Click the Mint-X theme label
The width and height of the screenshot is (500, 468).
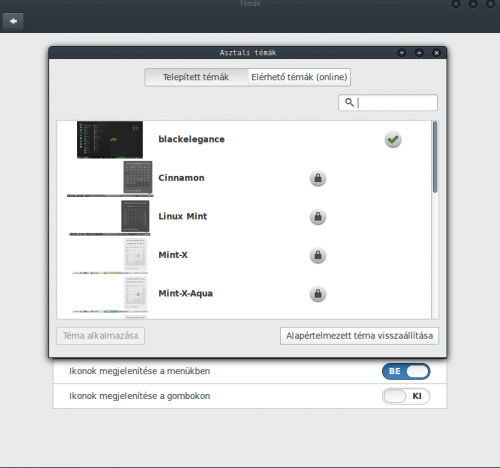(x=173, y=255)
